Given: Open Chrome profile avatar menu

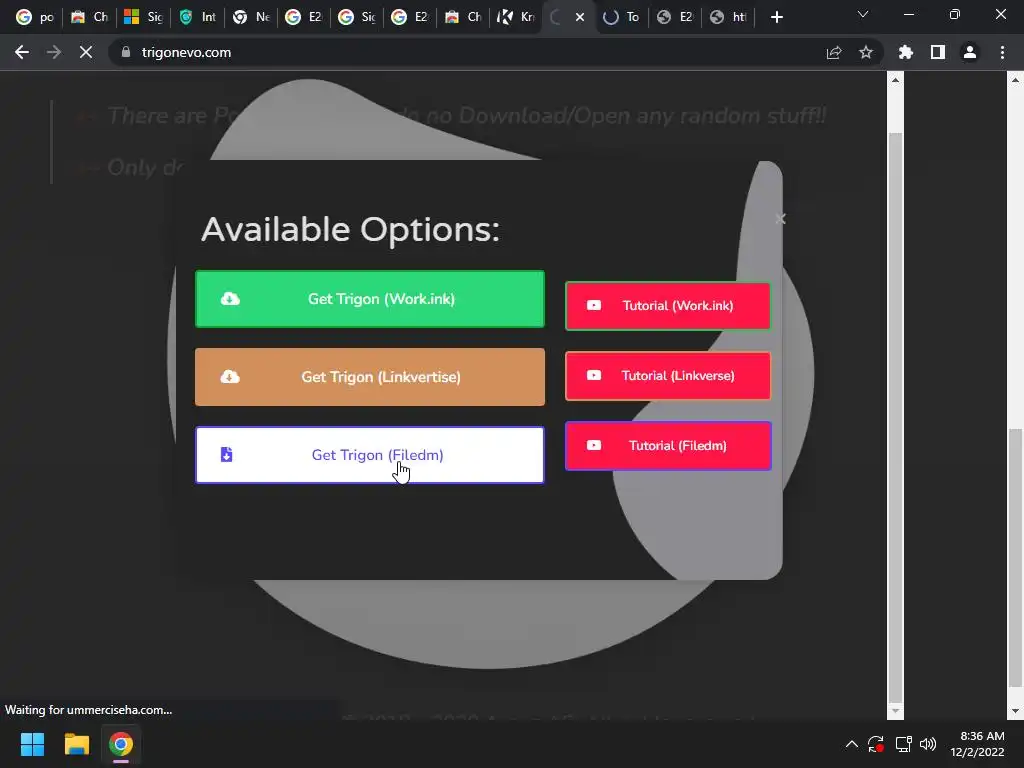Looking at the screenshot, I should click(970, 52).
